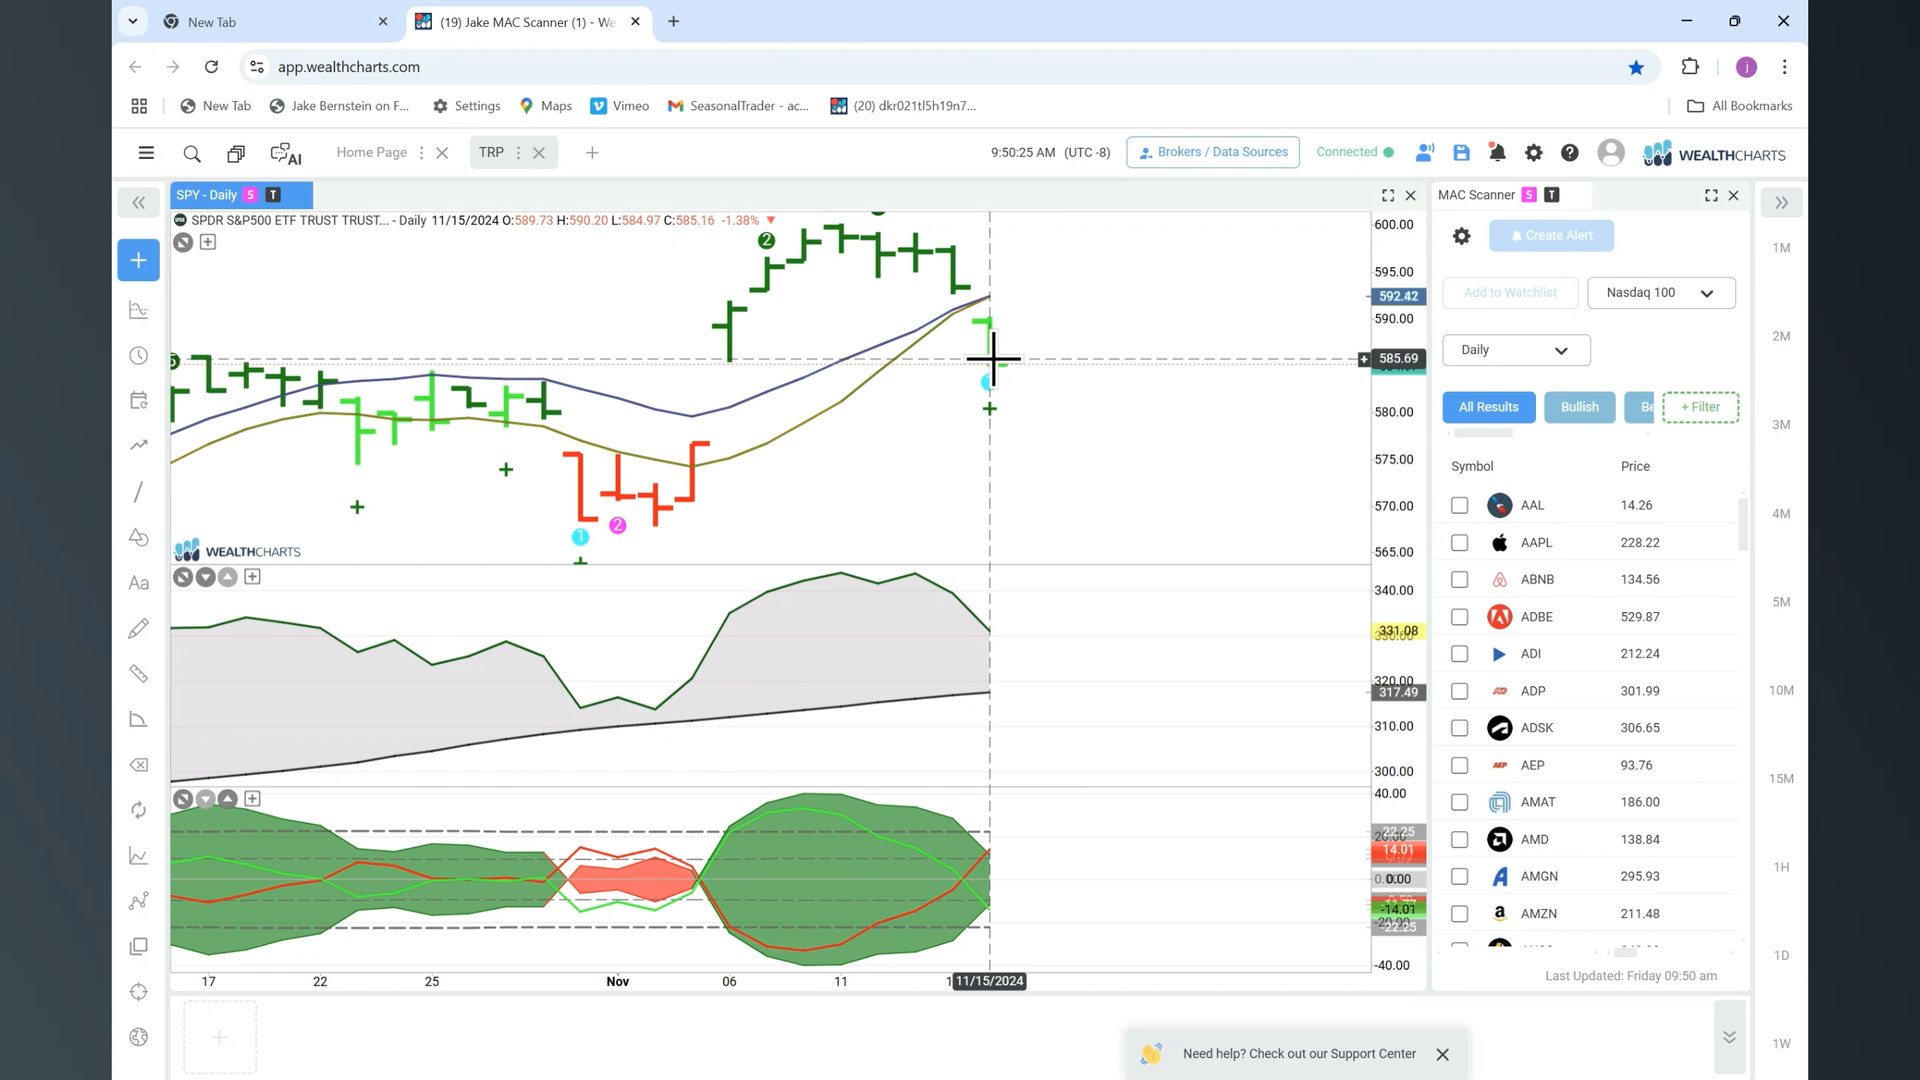Open the user profile avatar
Image resolution: width=1920 pixels, height=1080 pixels.
1611,152
